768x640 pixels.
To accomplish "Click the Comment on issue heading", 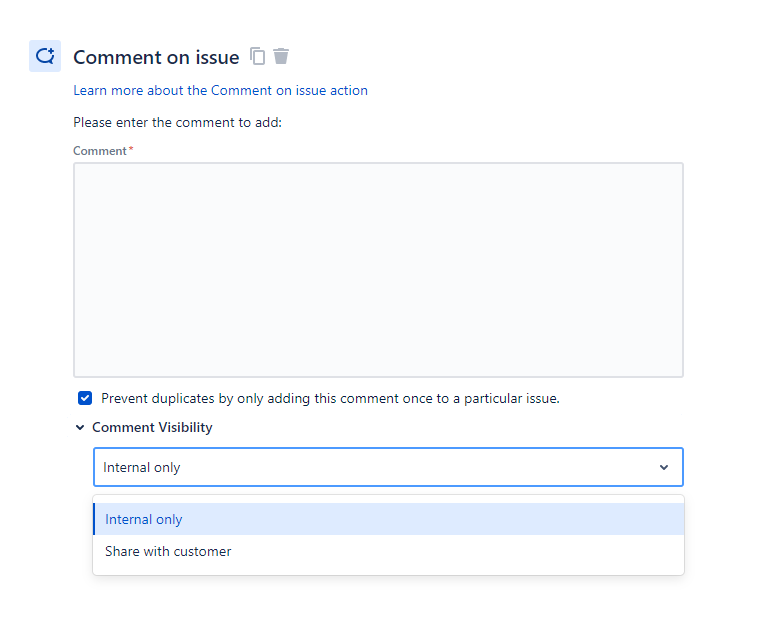I will click(156, 57).
